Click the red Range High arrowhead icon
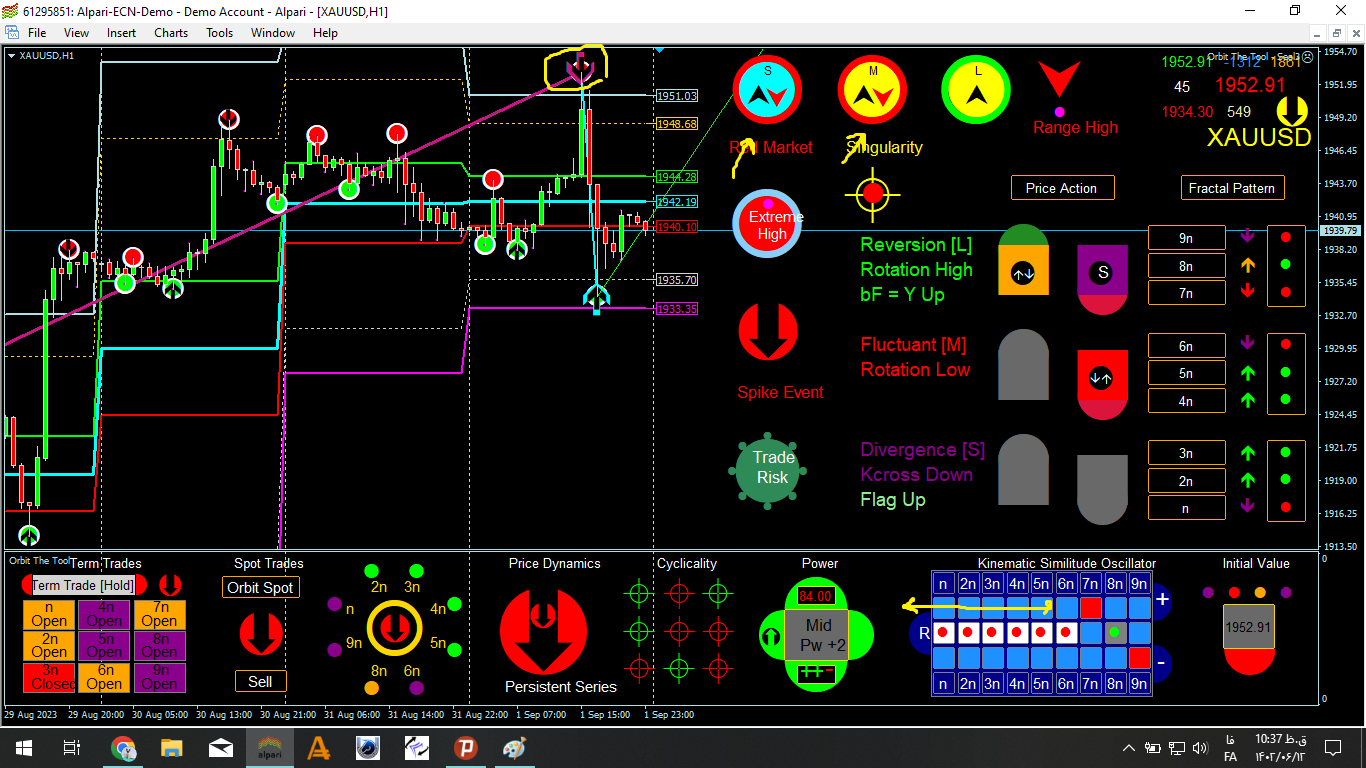This screenshot has height=768, width=1366. [x=1058, y=80]
